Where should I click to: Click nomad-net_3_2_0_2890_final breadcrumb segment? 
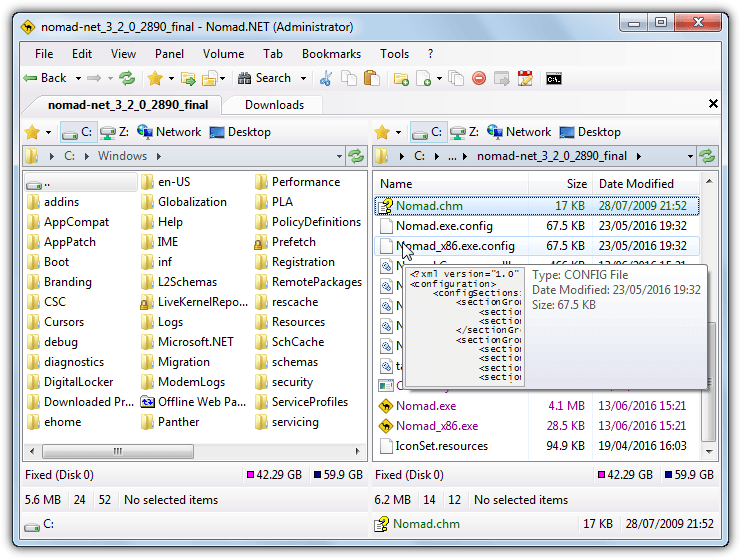coord(551,156)
